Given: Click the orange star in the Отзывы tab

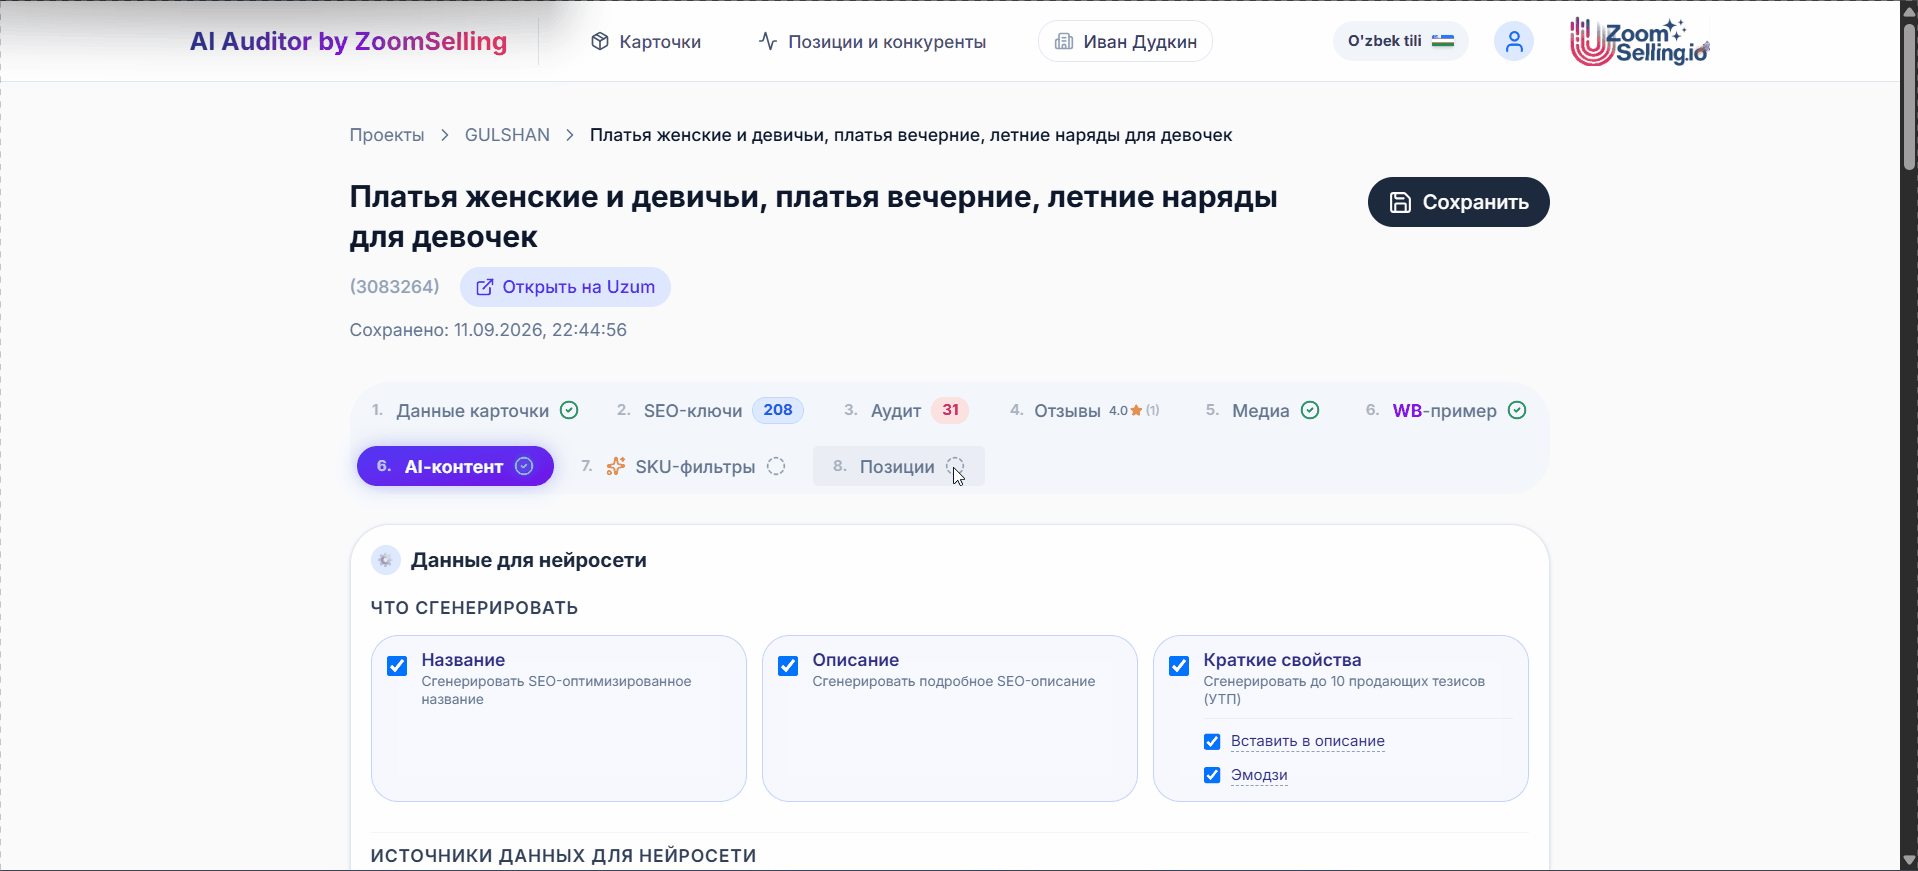Looking at the screenshot, I should click(x=1136, y=410).
